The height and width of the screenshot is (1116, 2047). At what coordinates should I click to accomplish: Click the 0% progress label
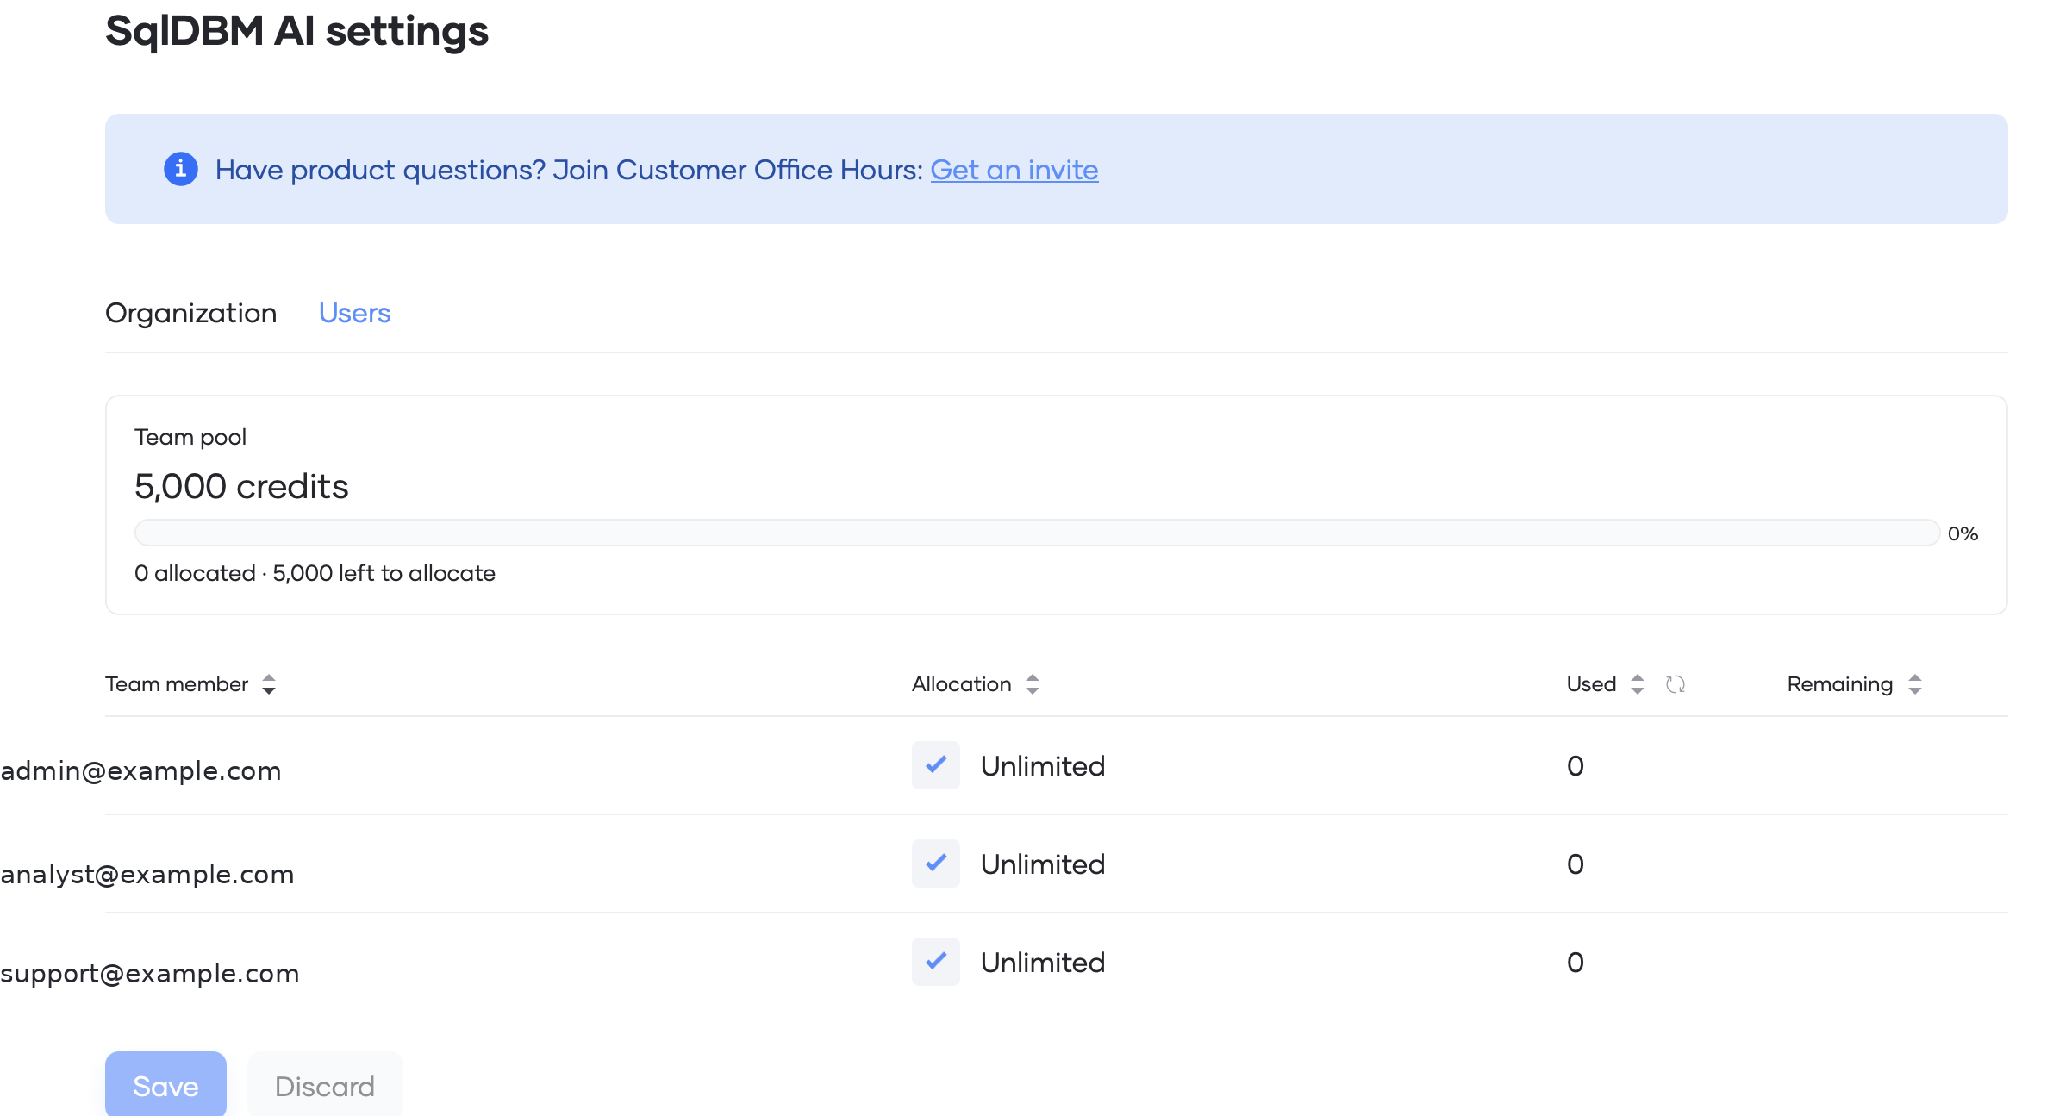coord(1963,533)
